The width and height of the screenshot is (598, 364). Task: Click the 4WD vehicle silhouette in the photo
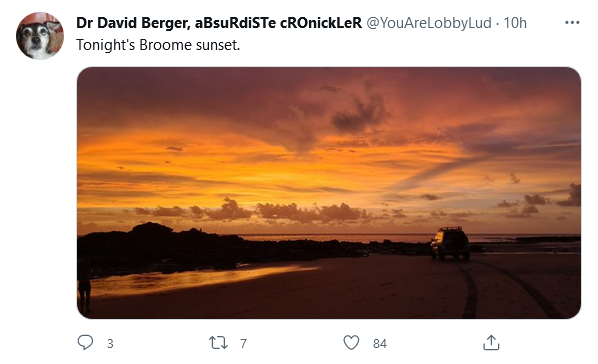pyautogui.click(x=450, y=243)
